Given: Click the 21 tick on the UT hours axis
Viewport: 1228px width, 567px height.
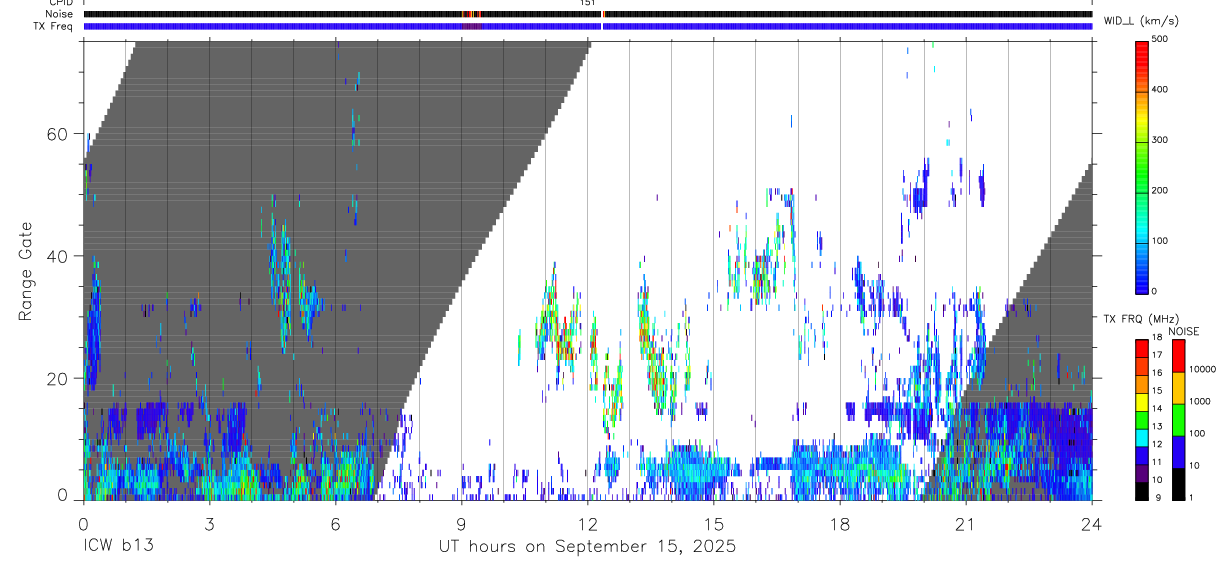Looking at the screenshot, I should (x=966, y=523).
